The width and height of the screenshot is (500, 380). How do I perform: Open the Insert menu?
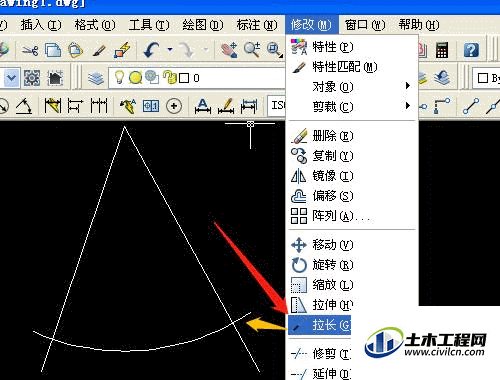click(x=41, y=25)
